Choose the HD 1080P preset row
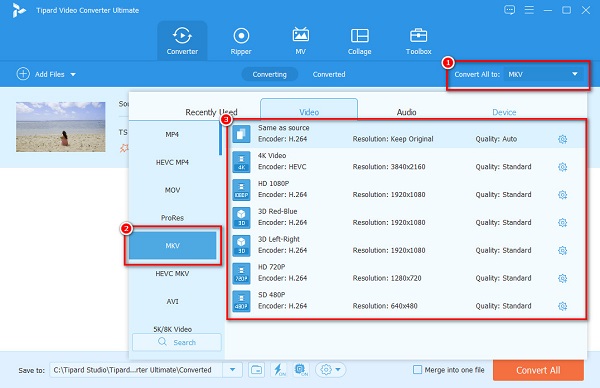600x388 pixels. tap(407, 190)
